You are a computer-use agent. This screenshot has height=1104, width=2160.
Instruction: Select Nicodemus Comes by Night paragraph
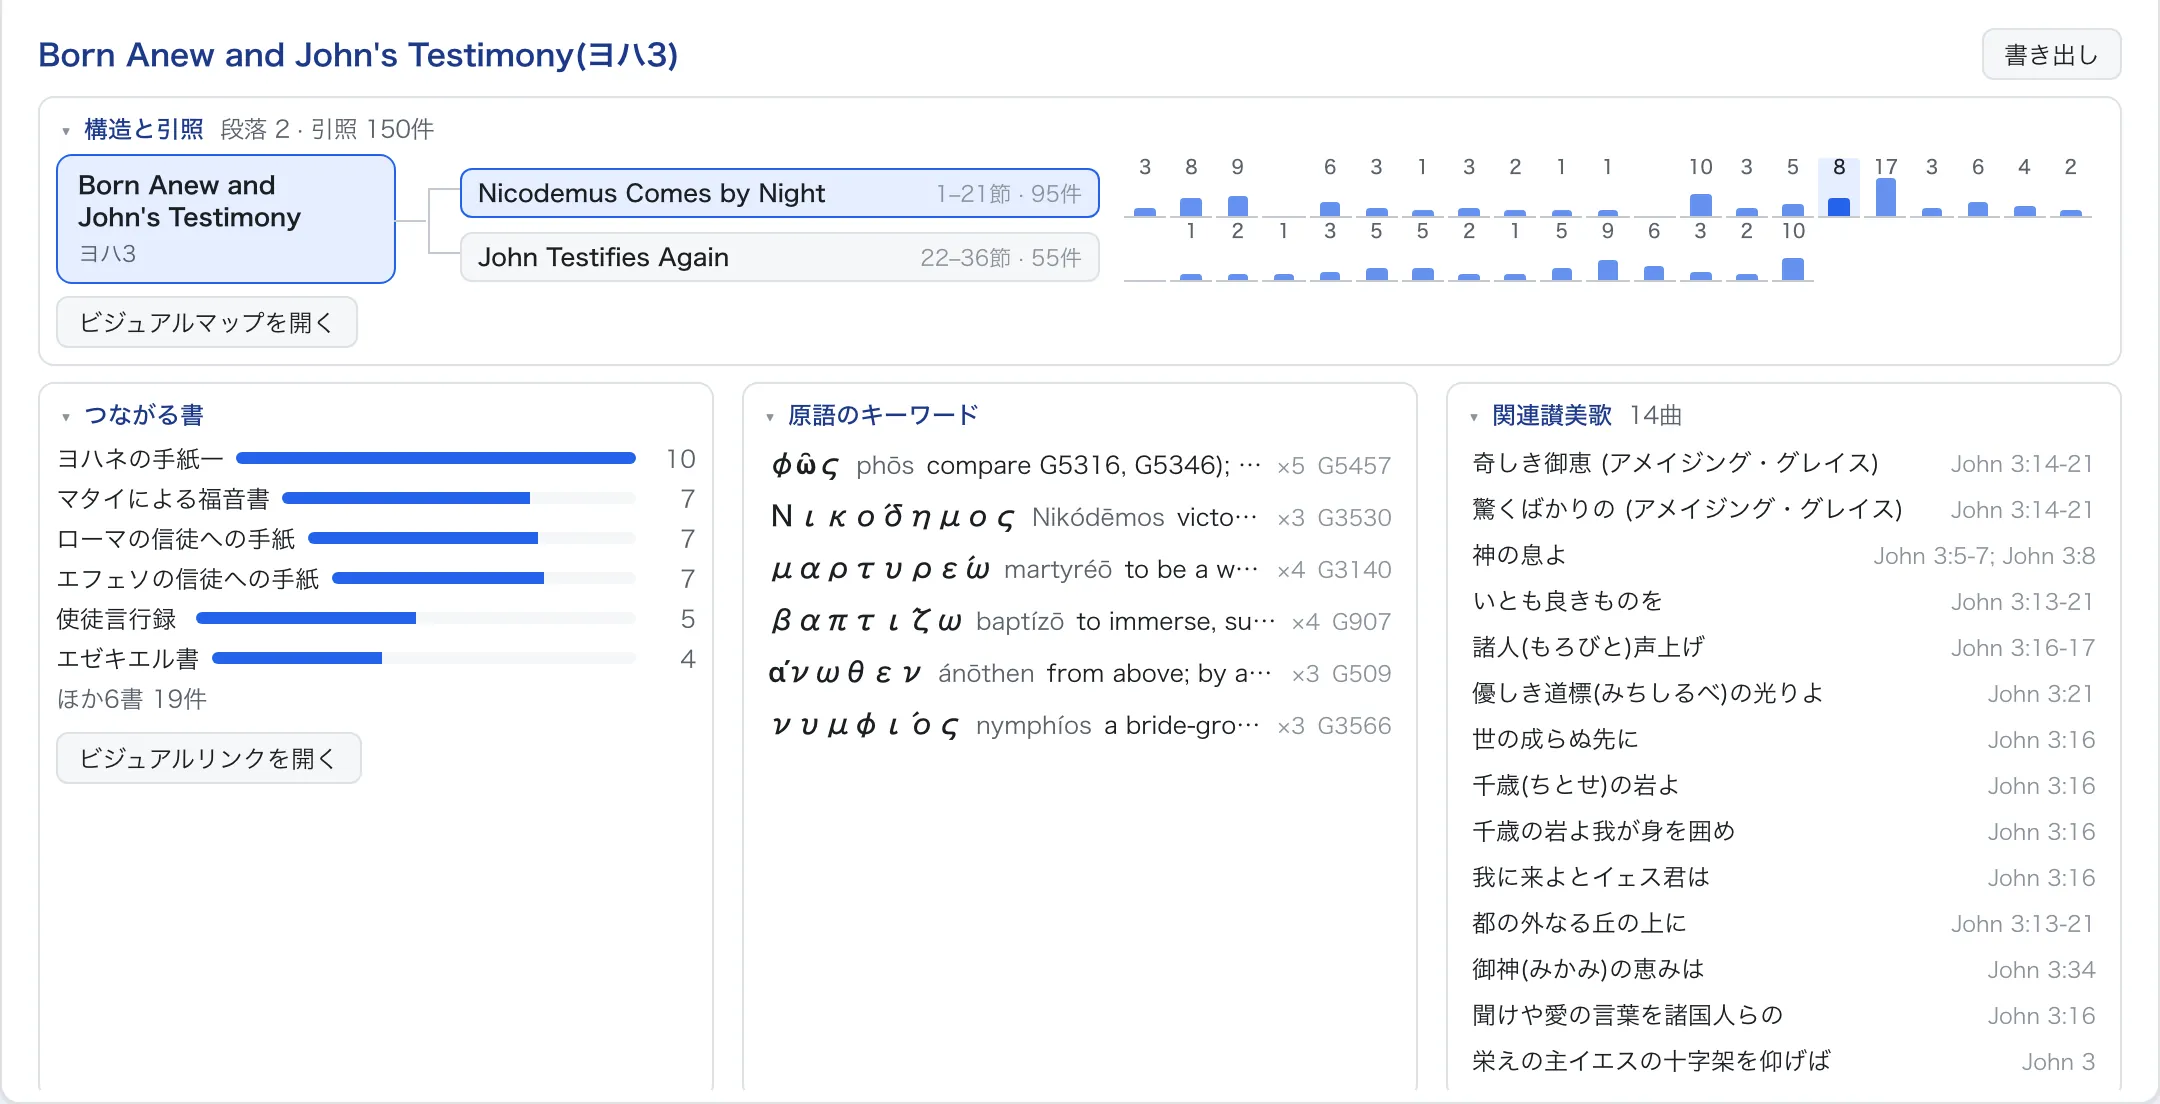tap(780, 193)
